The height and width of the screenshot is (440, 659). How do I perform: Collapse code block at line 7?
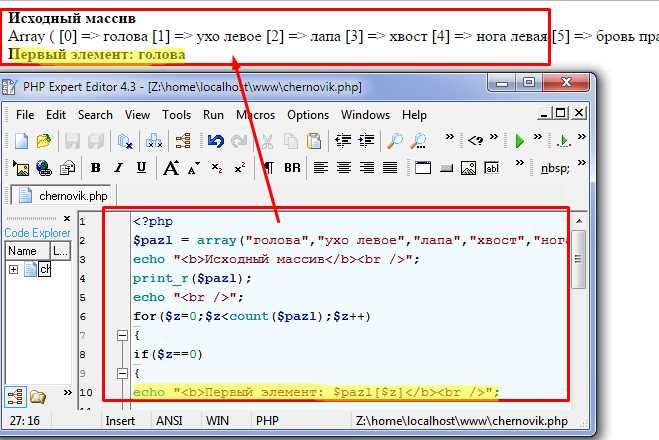[122, 335]
